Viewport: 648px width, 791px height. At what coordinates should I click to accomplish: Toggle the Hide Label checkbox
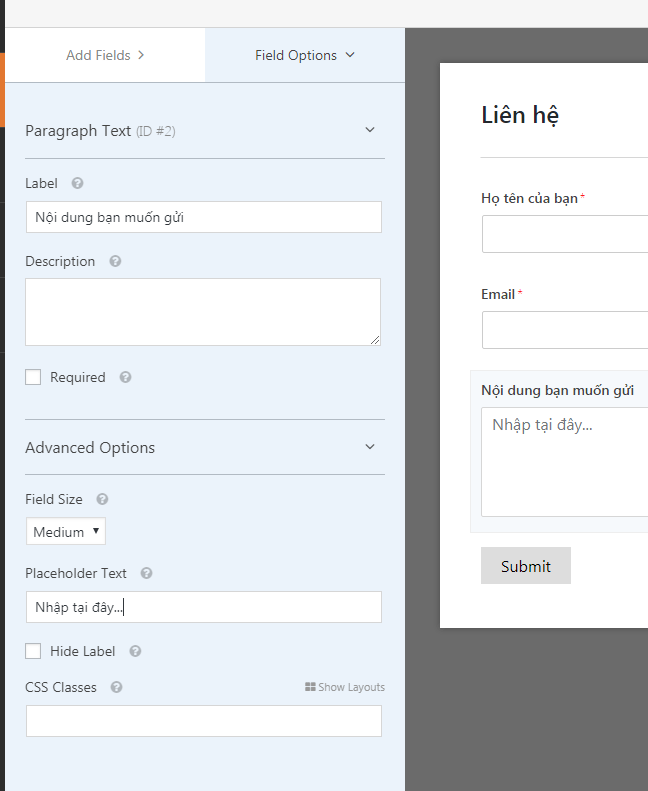tap(33, 651)
